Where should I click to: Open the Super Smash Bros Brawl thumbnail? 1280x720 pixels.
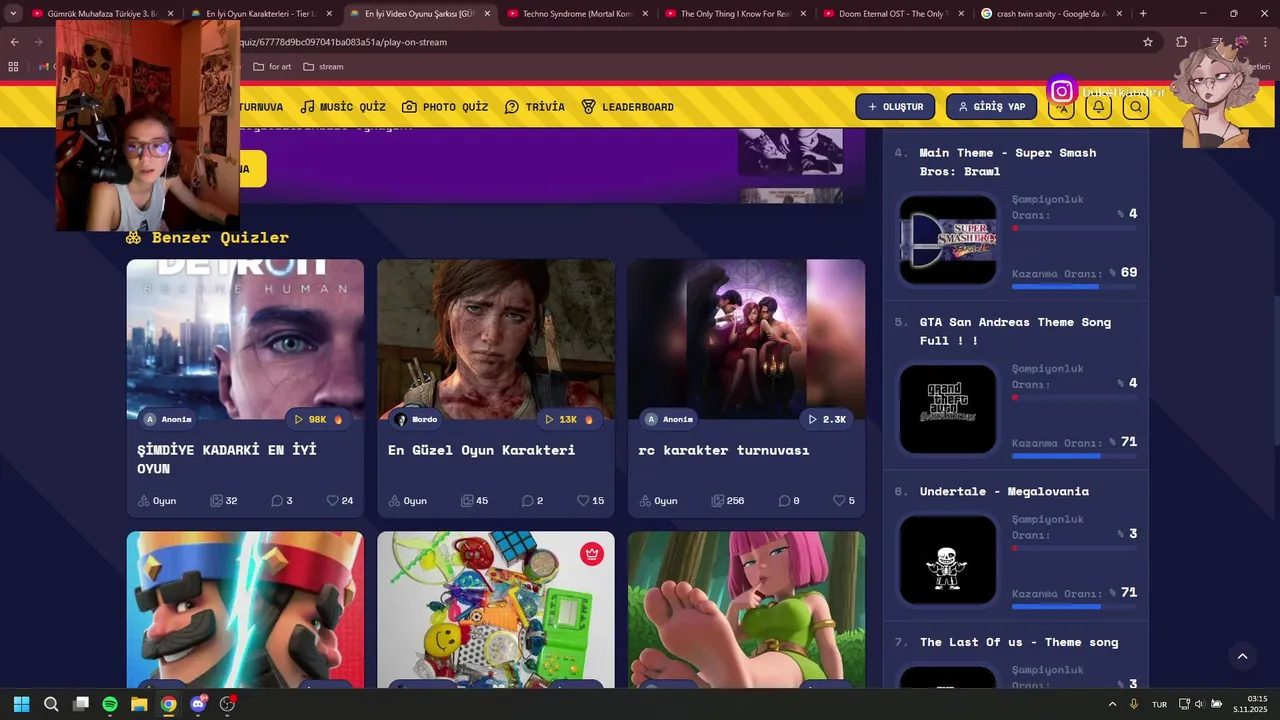[948, 240]
